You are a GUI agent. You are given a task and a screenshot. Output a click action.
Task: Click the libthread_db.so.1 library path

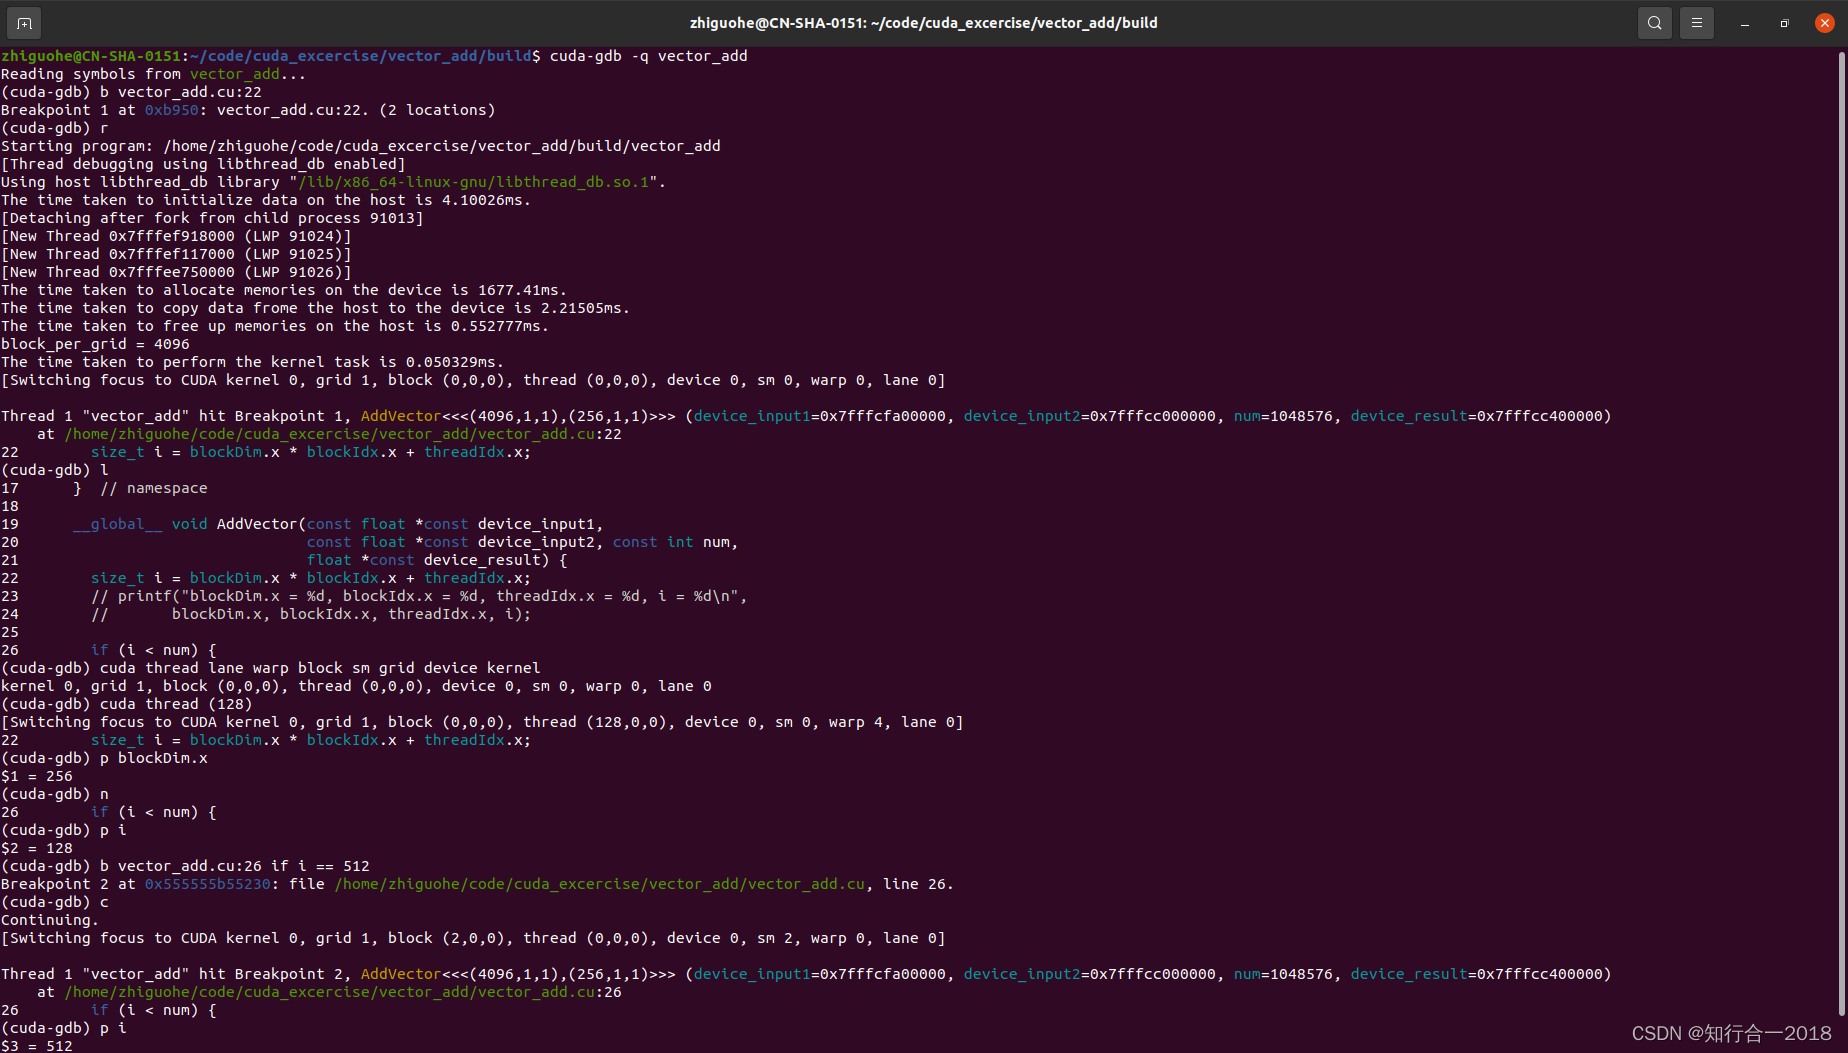point(474,182)
